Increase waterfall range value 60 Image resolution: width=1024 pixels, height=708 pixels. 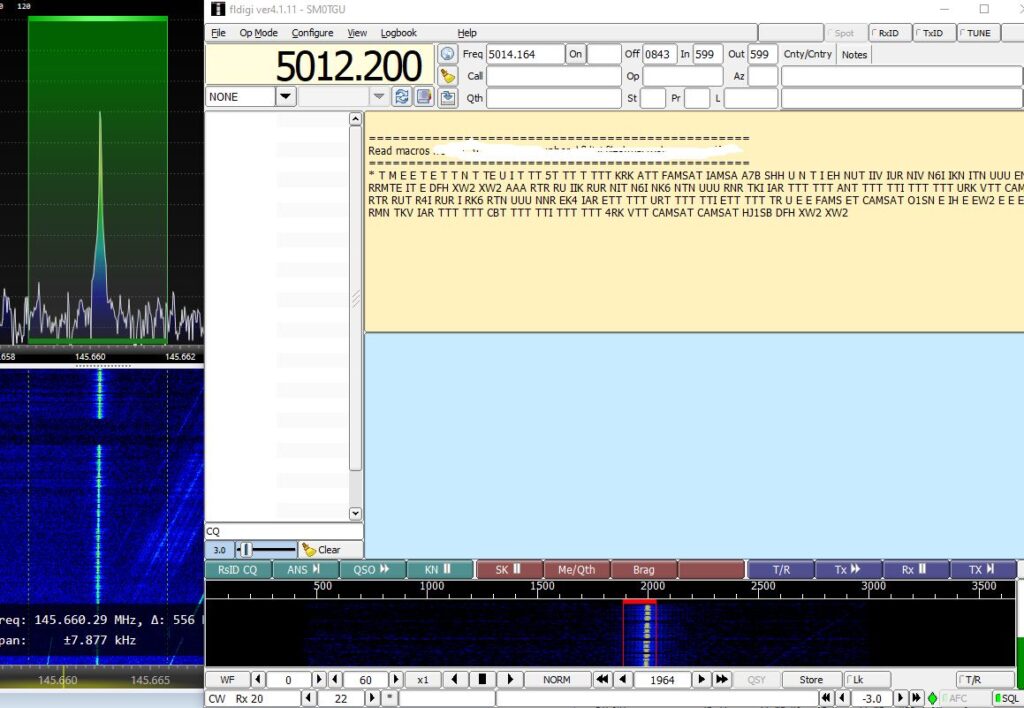[396, 679]
